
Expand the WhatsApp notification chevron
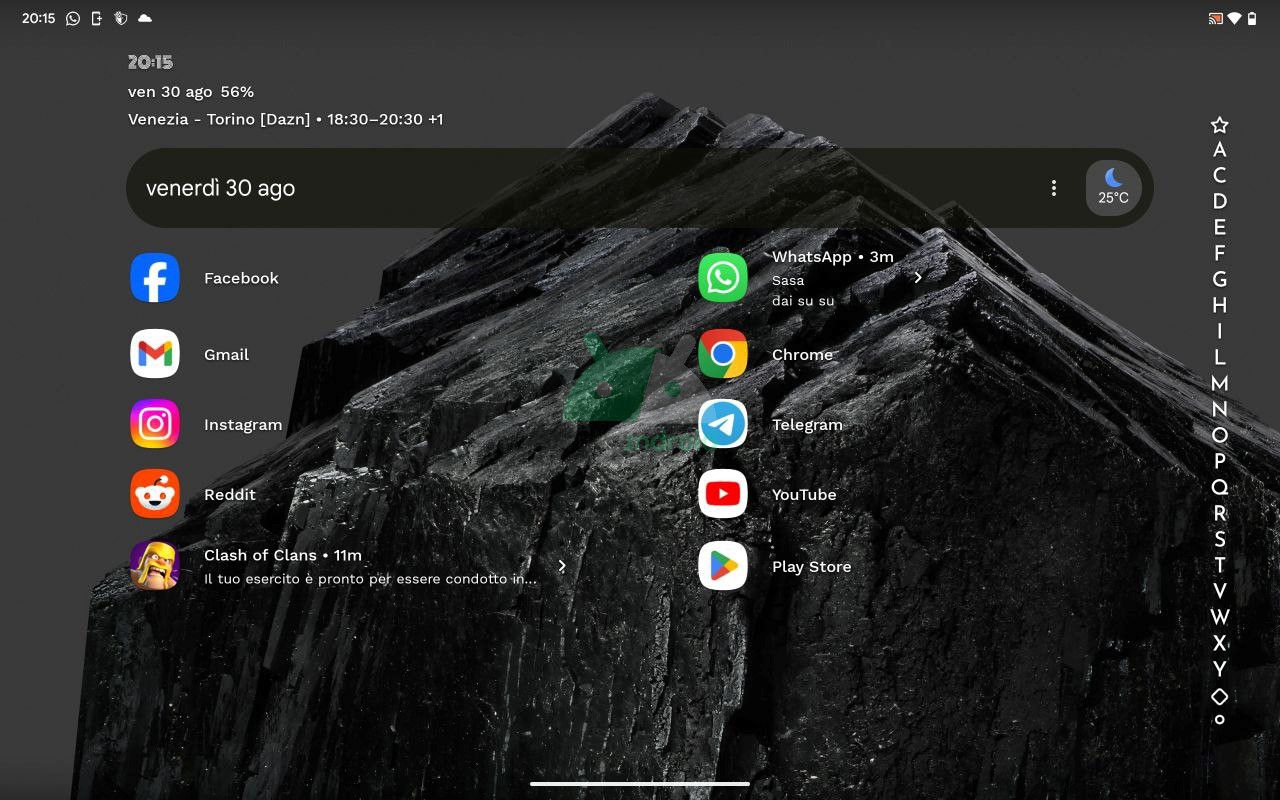[x=918, y=277]
